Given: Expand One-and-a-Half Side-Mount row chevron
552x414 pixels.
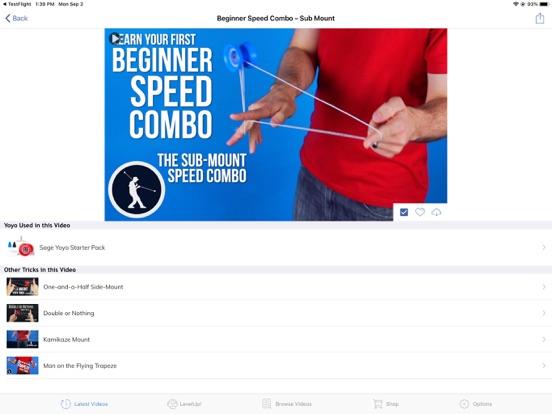Looking at the screenshot, I should point(544,287).
